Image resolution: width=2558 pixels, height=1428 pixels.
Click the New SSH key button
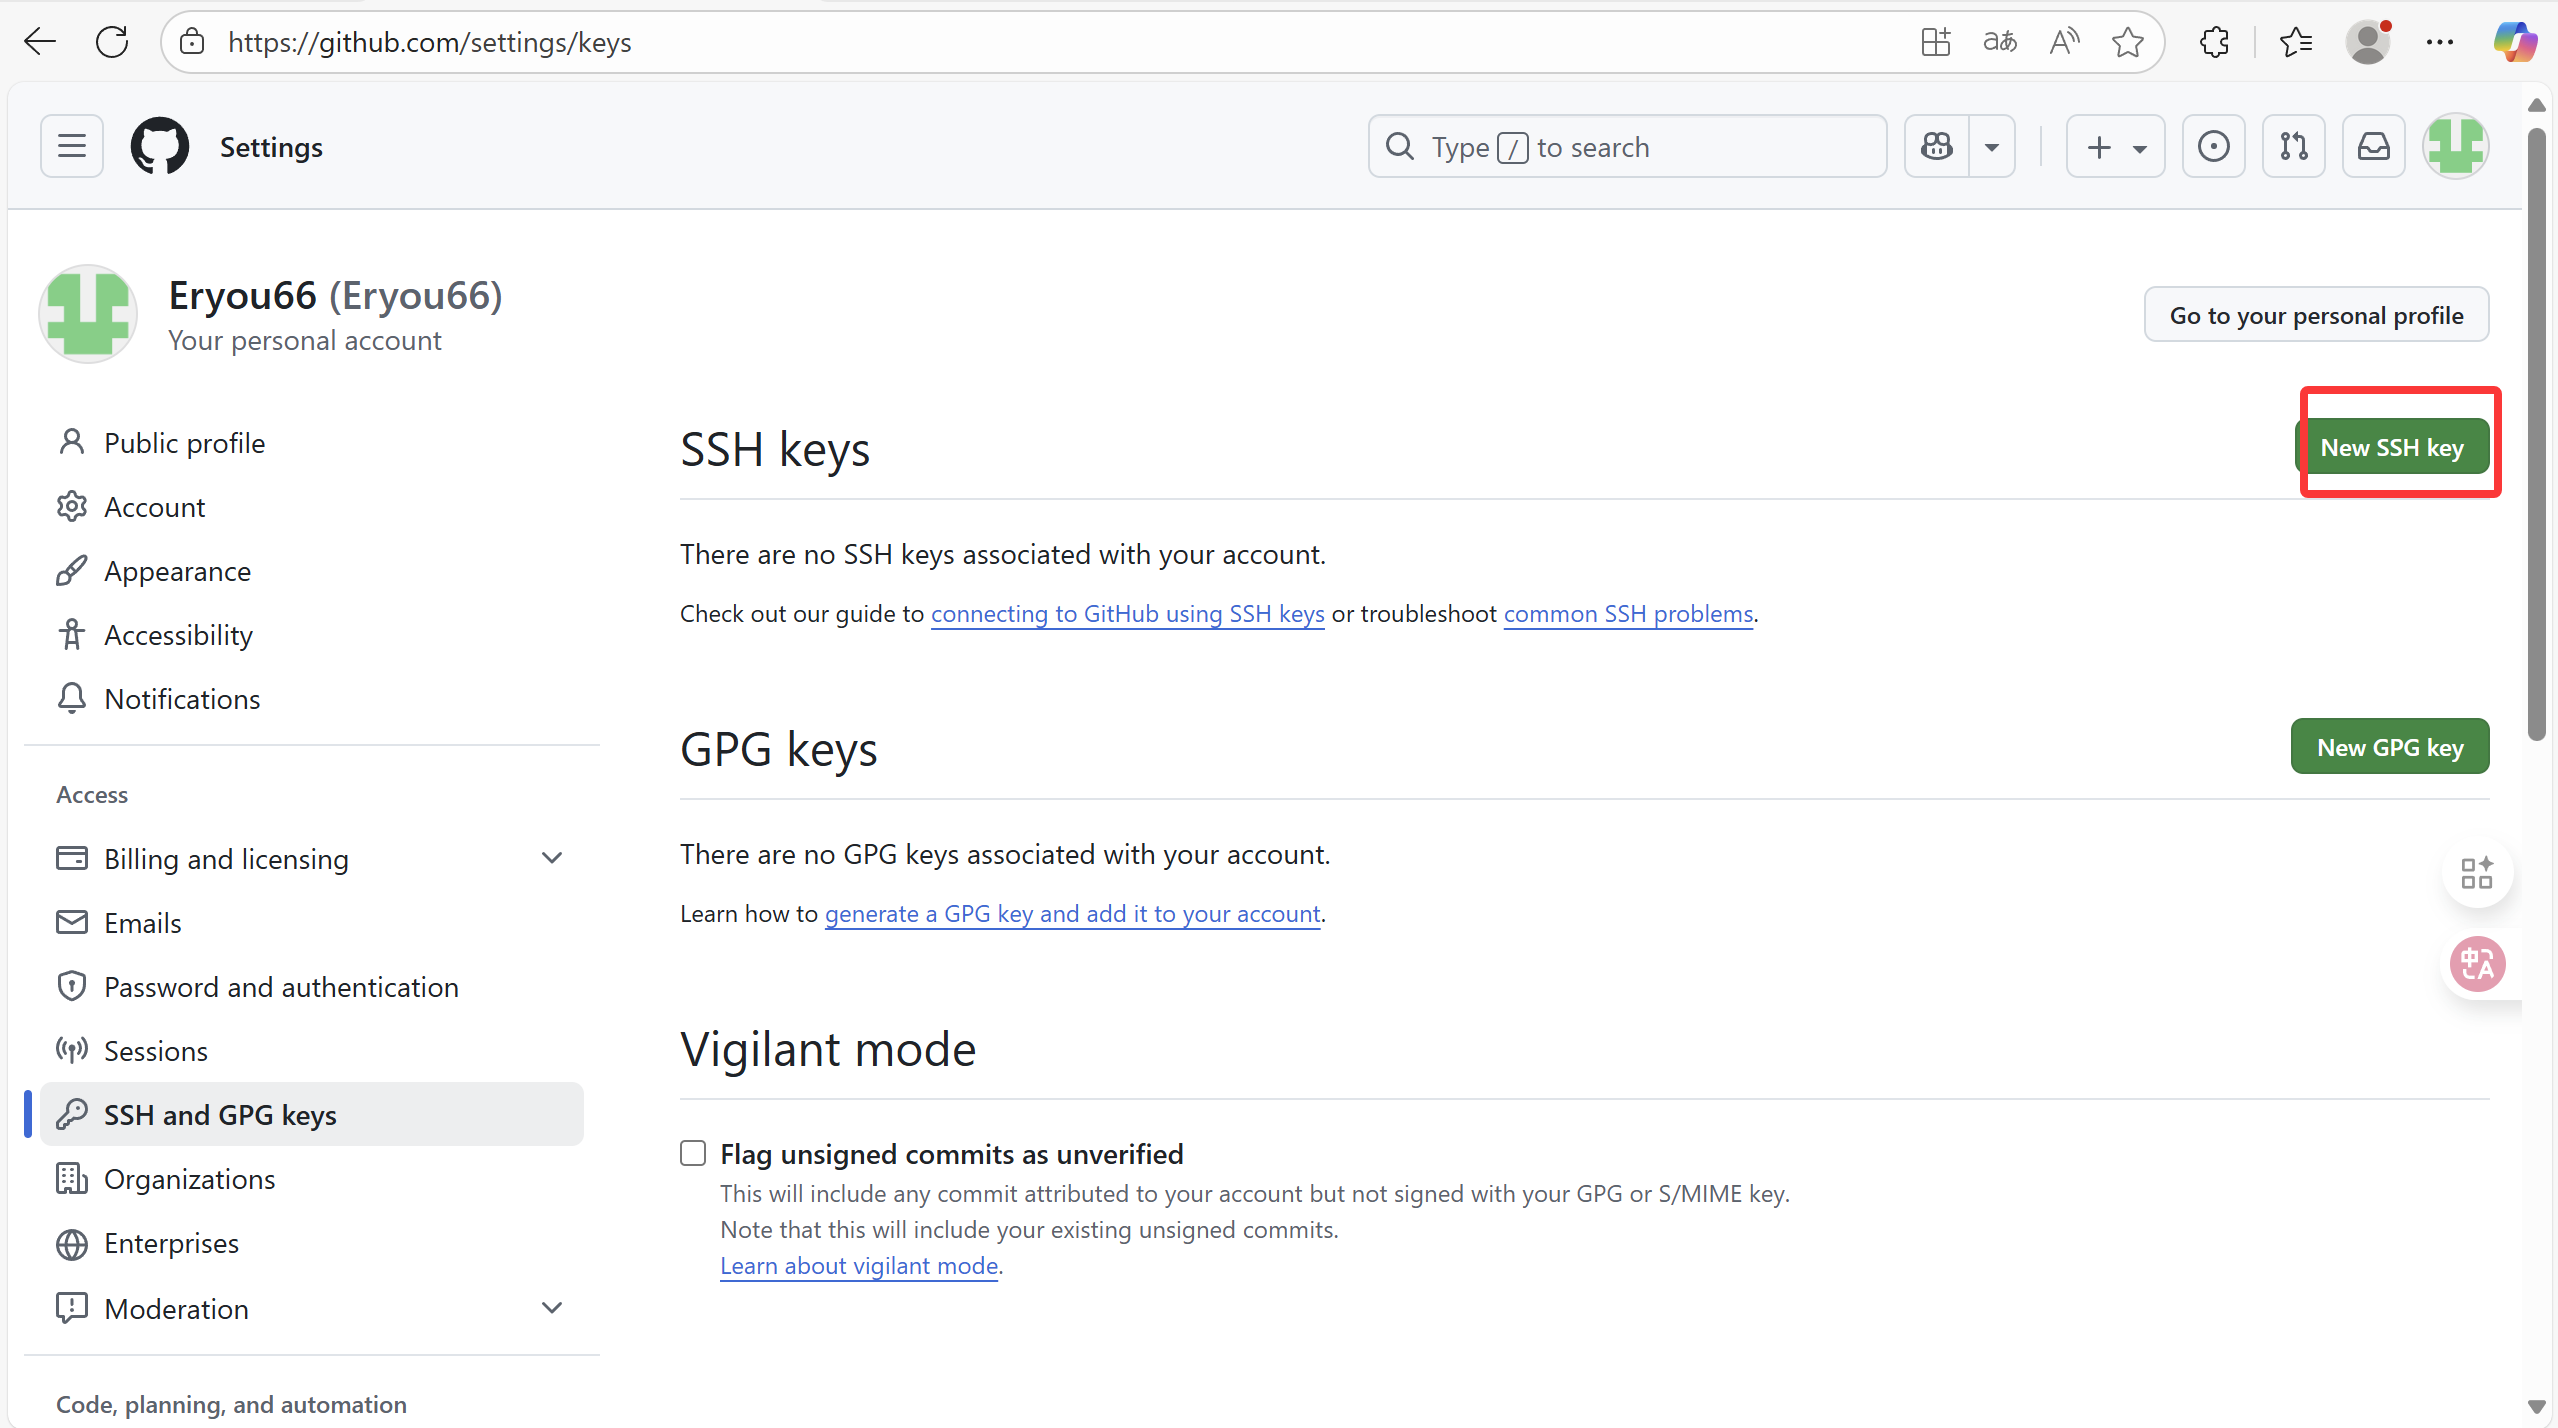coord(2391,447)
